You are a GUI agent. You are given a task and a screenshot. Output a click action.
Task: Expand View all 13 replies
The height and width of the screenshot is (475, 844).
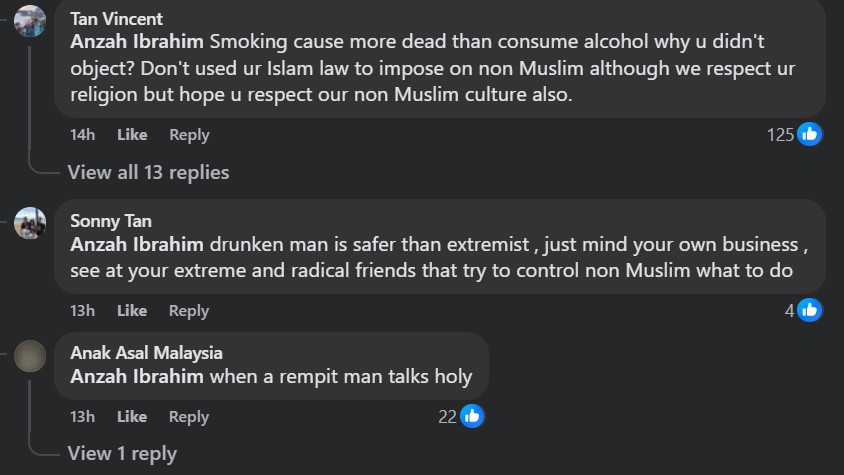(x=148, y=172)
